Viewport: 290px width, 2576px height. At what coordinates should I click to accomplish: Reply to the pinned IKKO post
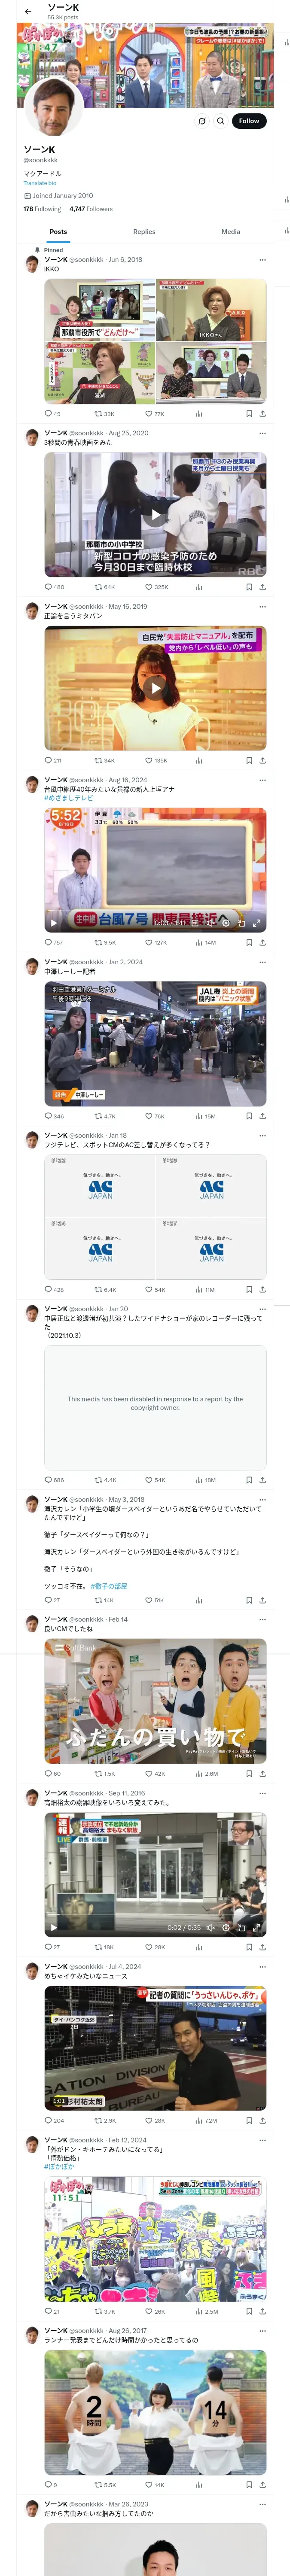click(x=48, y=413)
